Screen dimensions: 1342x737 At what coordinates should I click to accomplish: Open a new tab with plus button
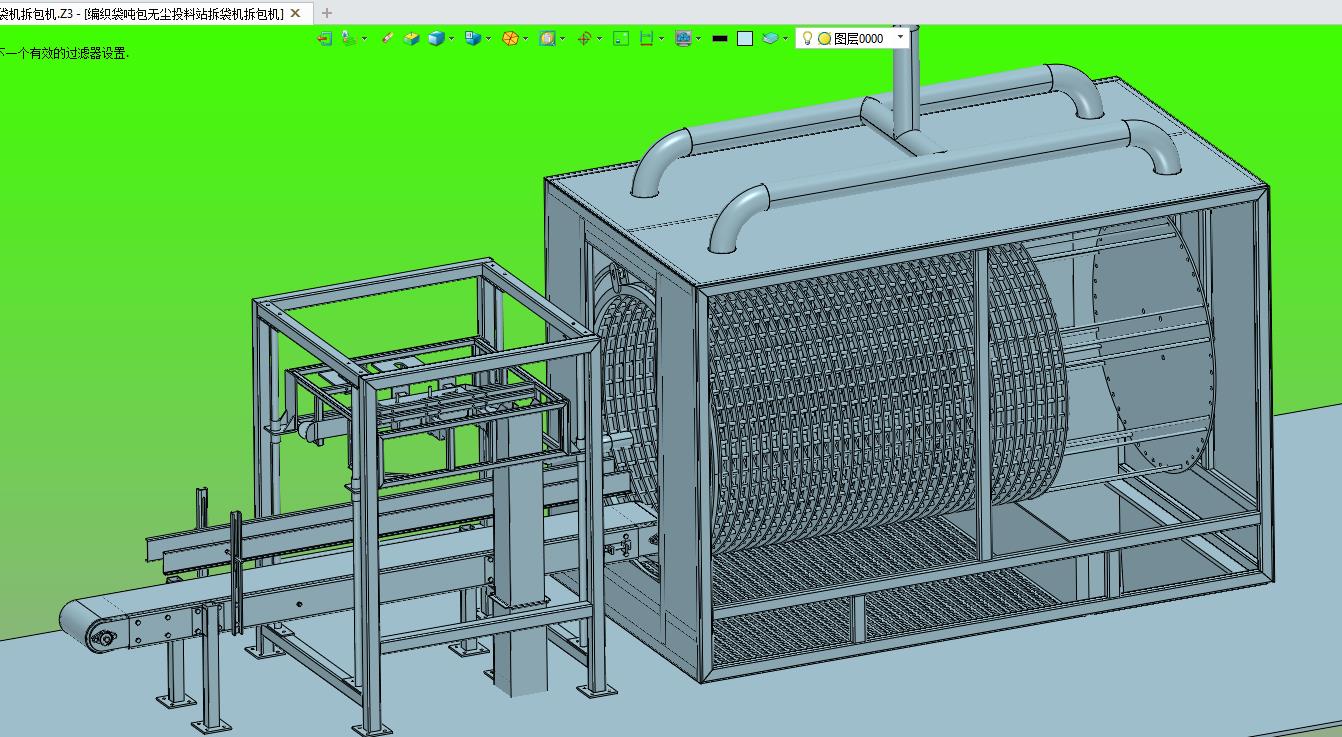[x=326, y=13]
